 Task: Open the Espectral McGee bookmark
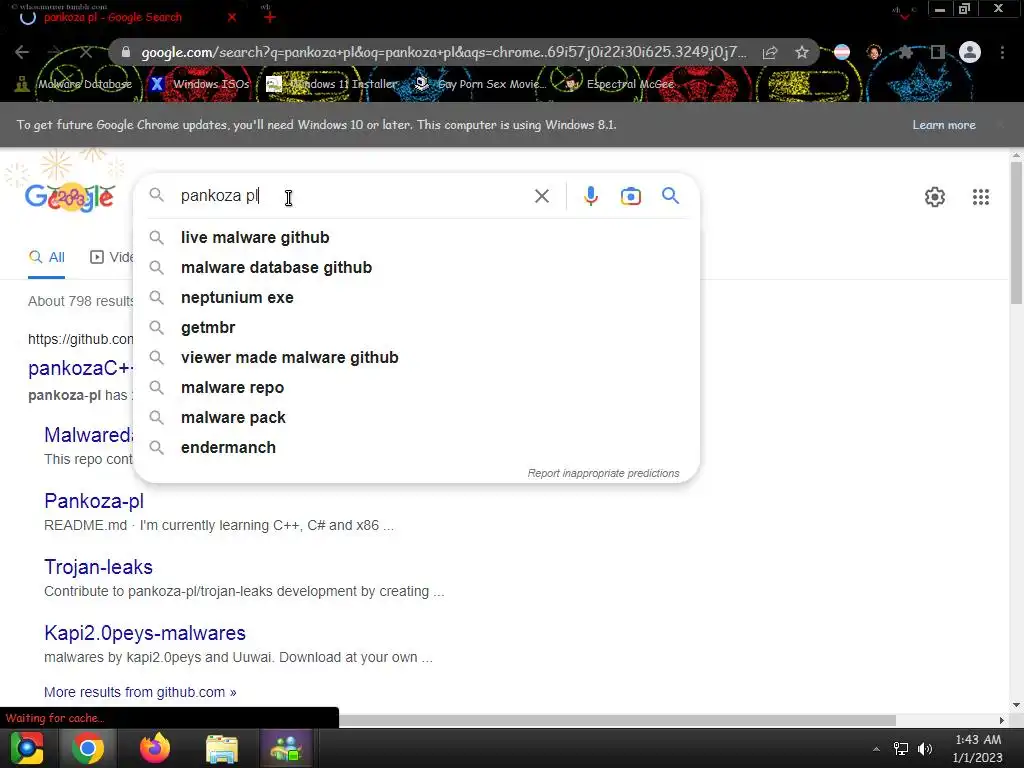point(620,84)
